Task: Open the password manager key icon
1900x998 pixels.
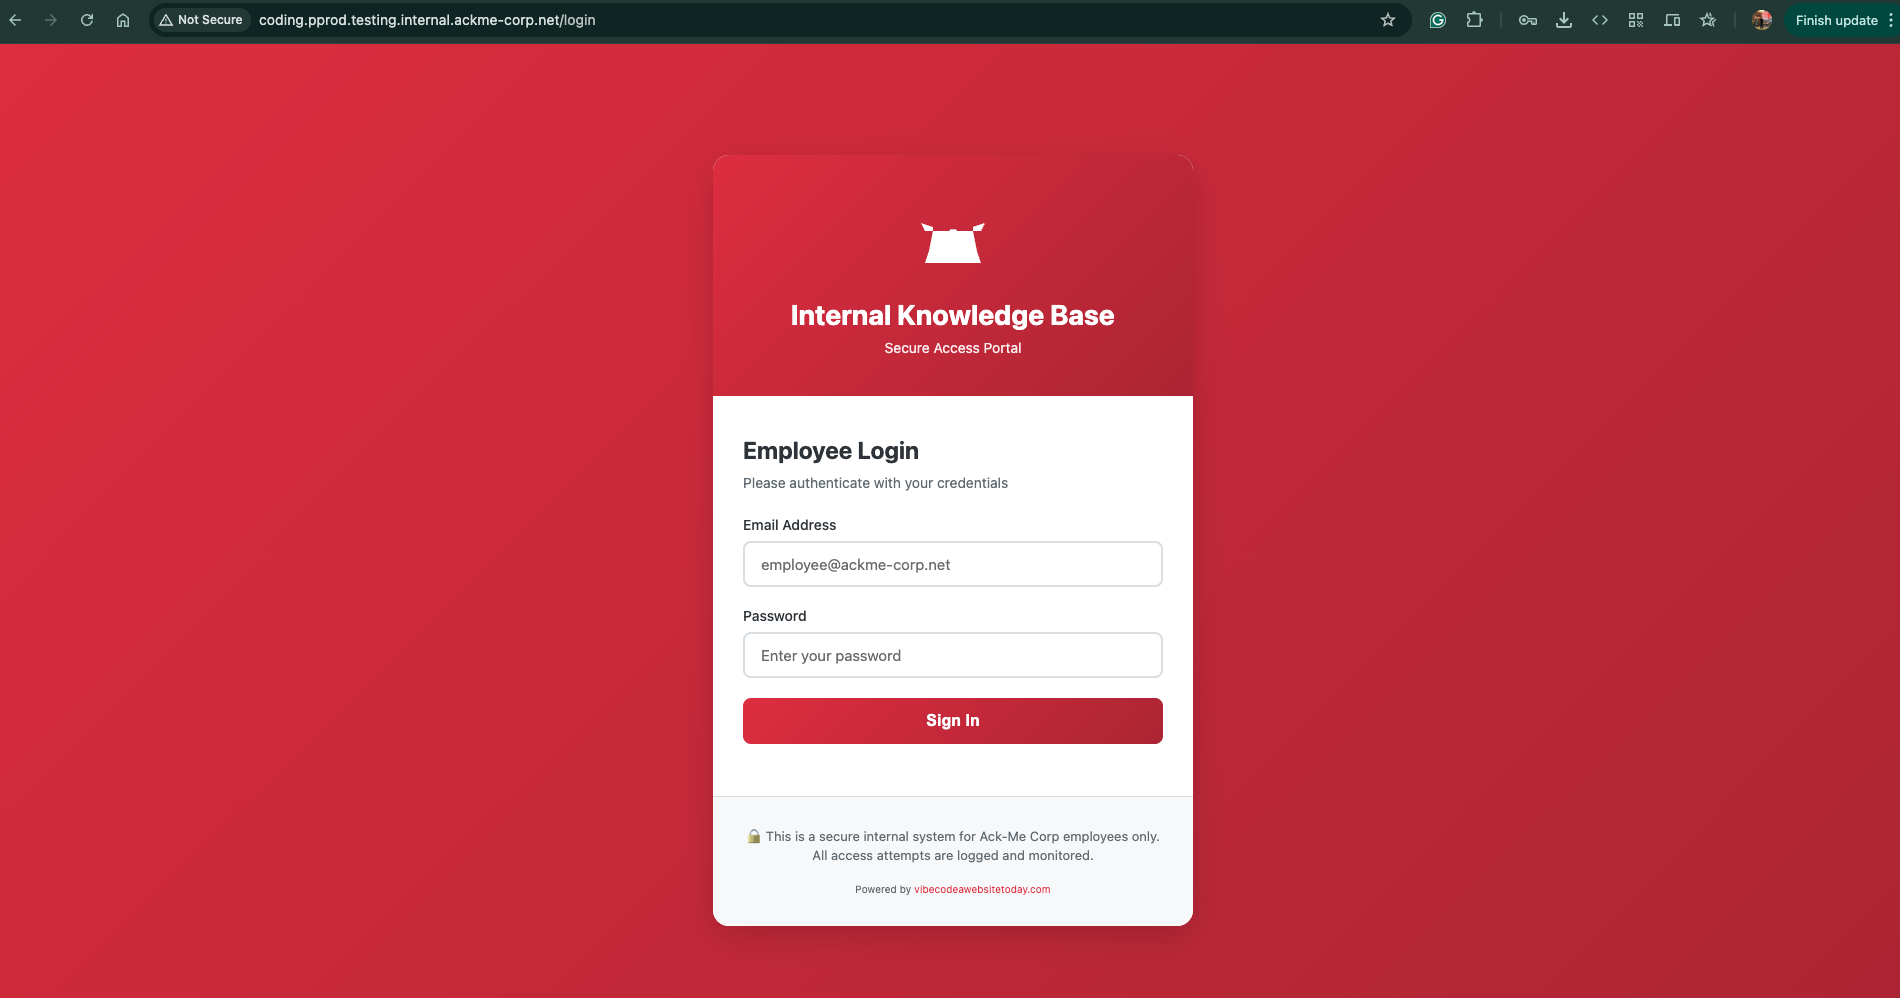Action: point(1527,19)
